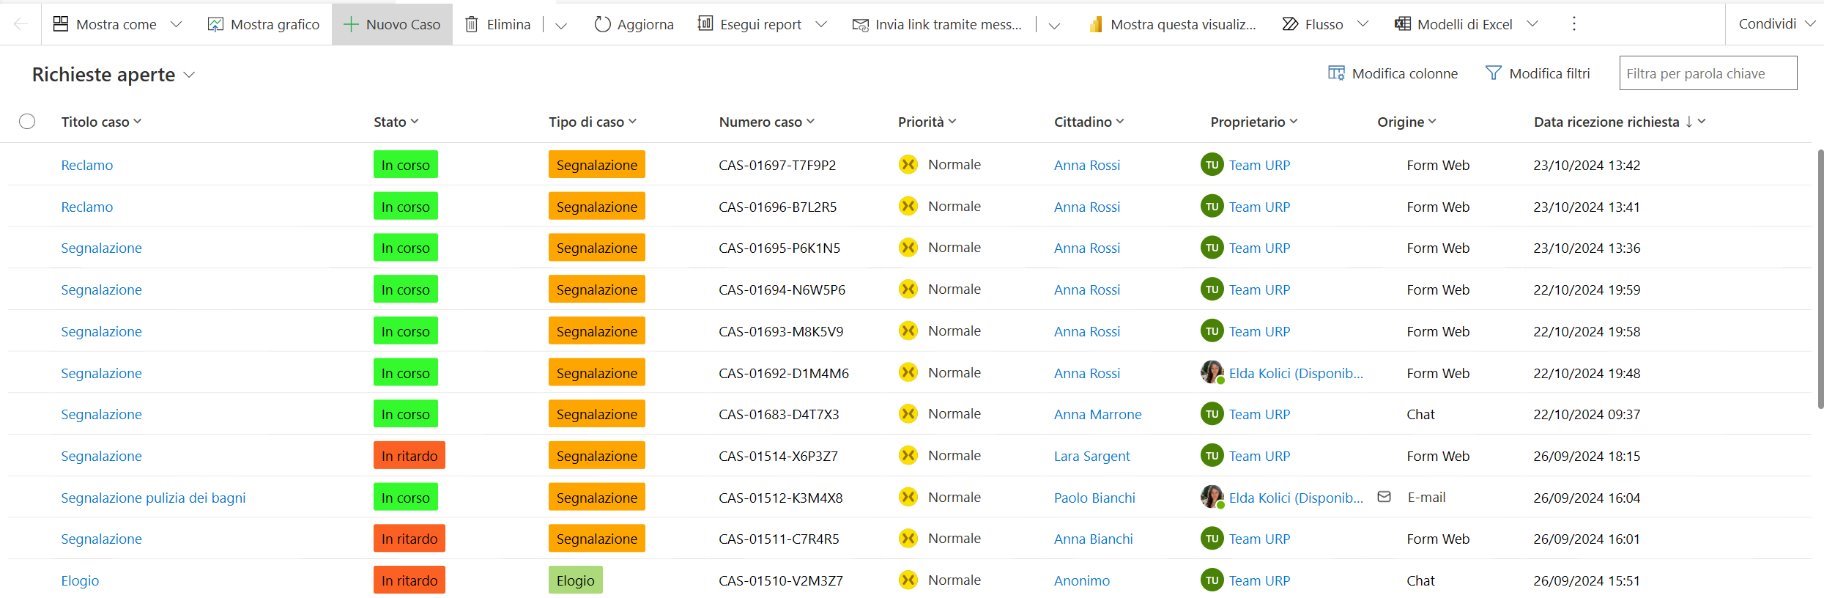Open the Condividi dropdown
1824x598 pixels.
coord(1776,24)
